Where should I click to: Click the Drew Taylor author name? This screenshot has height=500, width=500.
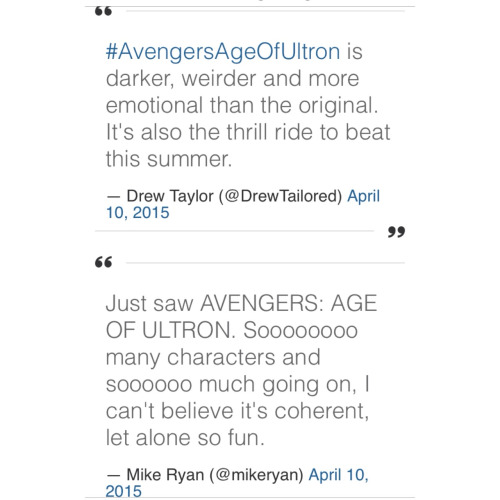[x=170, y=196]
